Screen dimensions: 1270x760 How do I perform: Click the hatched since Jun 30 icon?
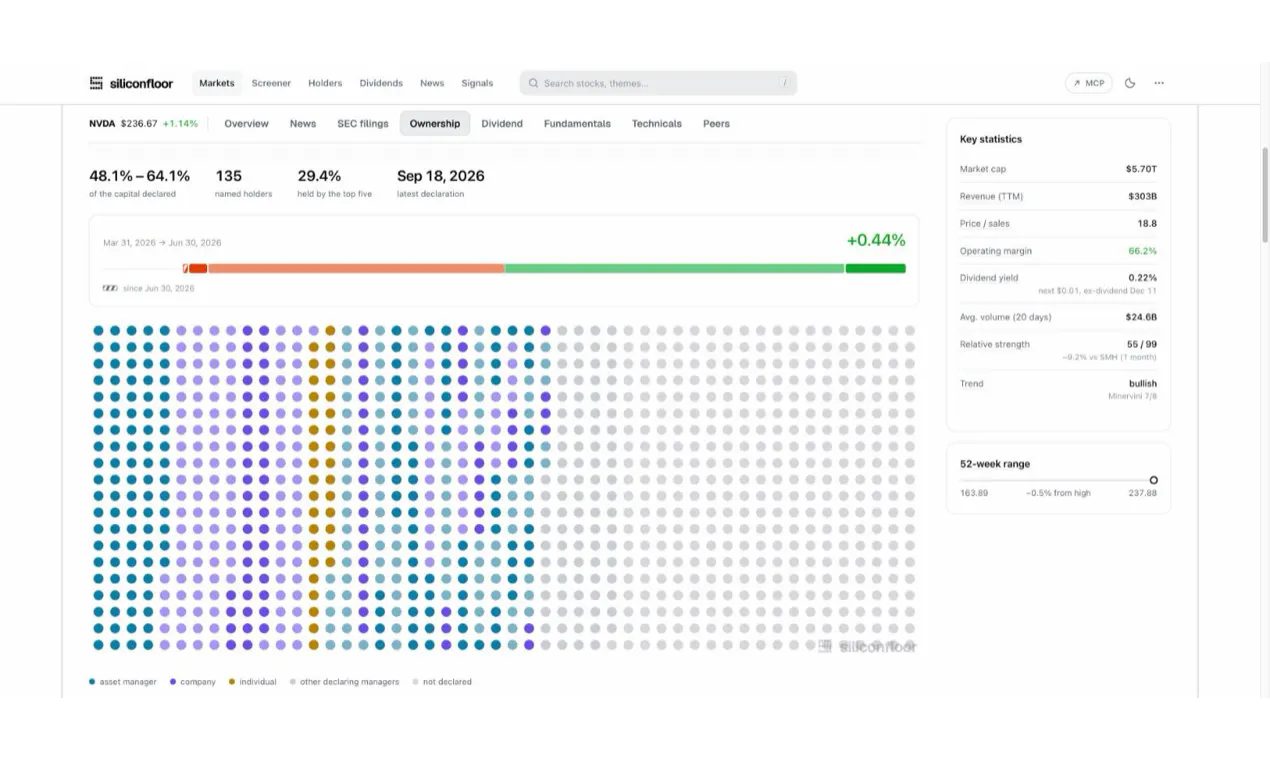click(110, 288)
